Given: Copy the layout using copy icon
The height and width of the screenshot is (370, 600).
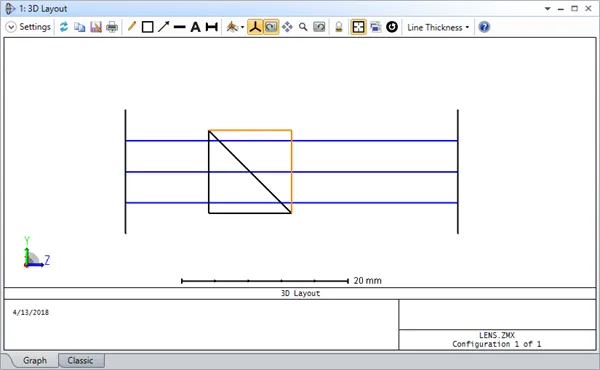Looking at the screenshot, I should (x=80, y=27).
